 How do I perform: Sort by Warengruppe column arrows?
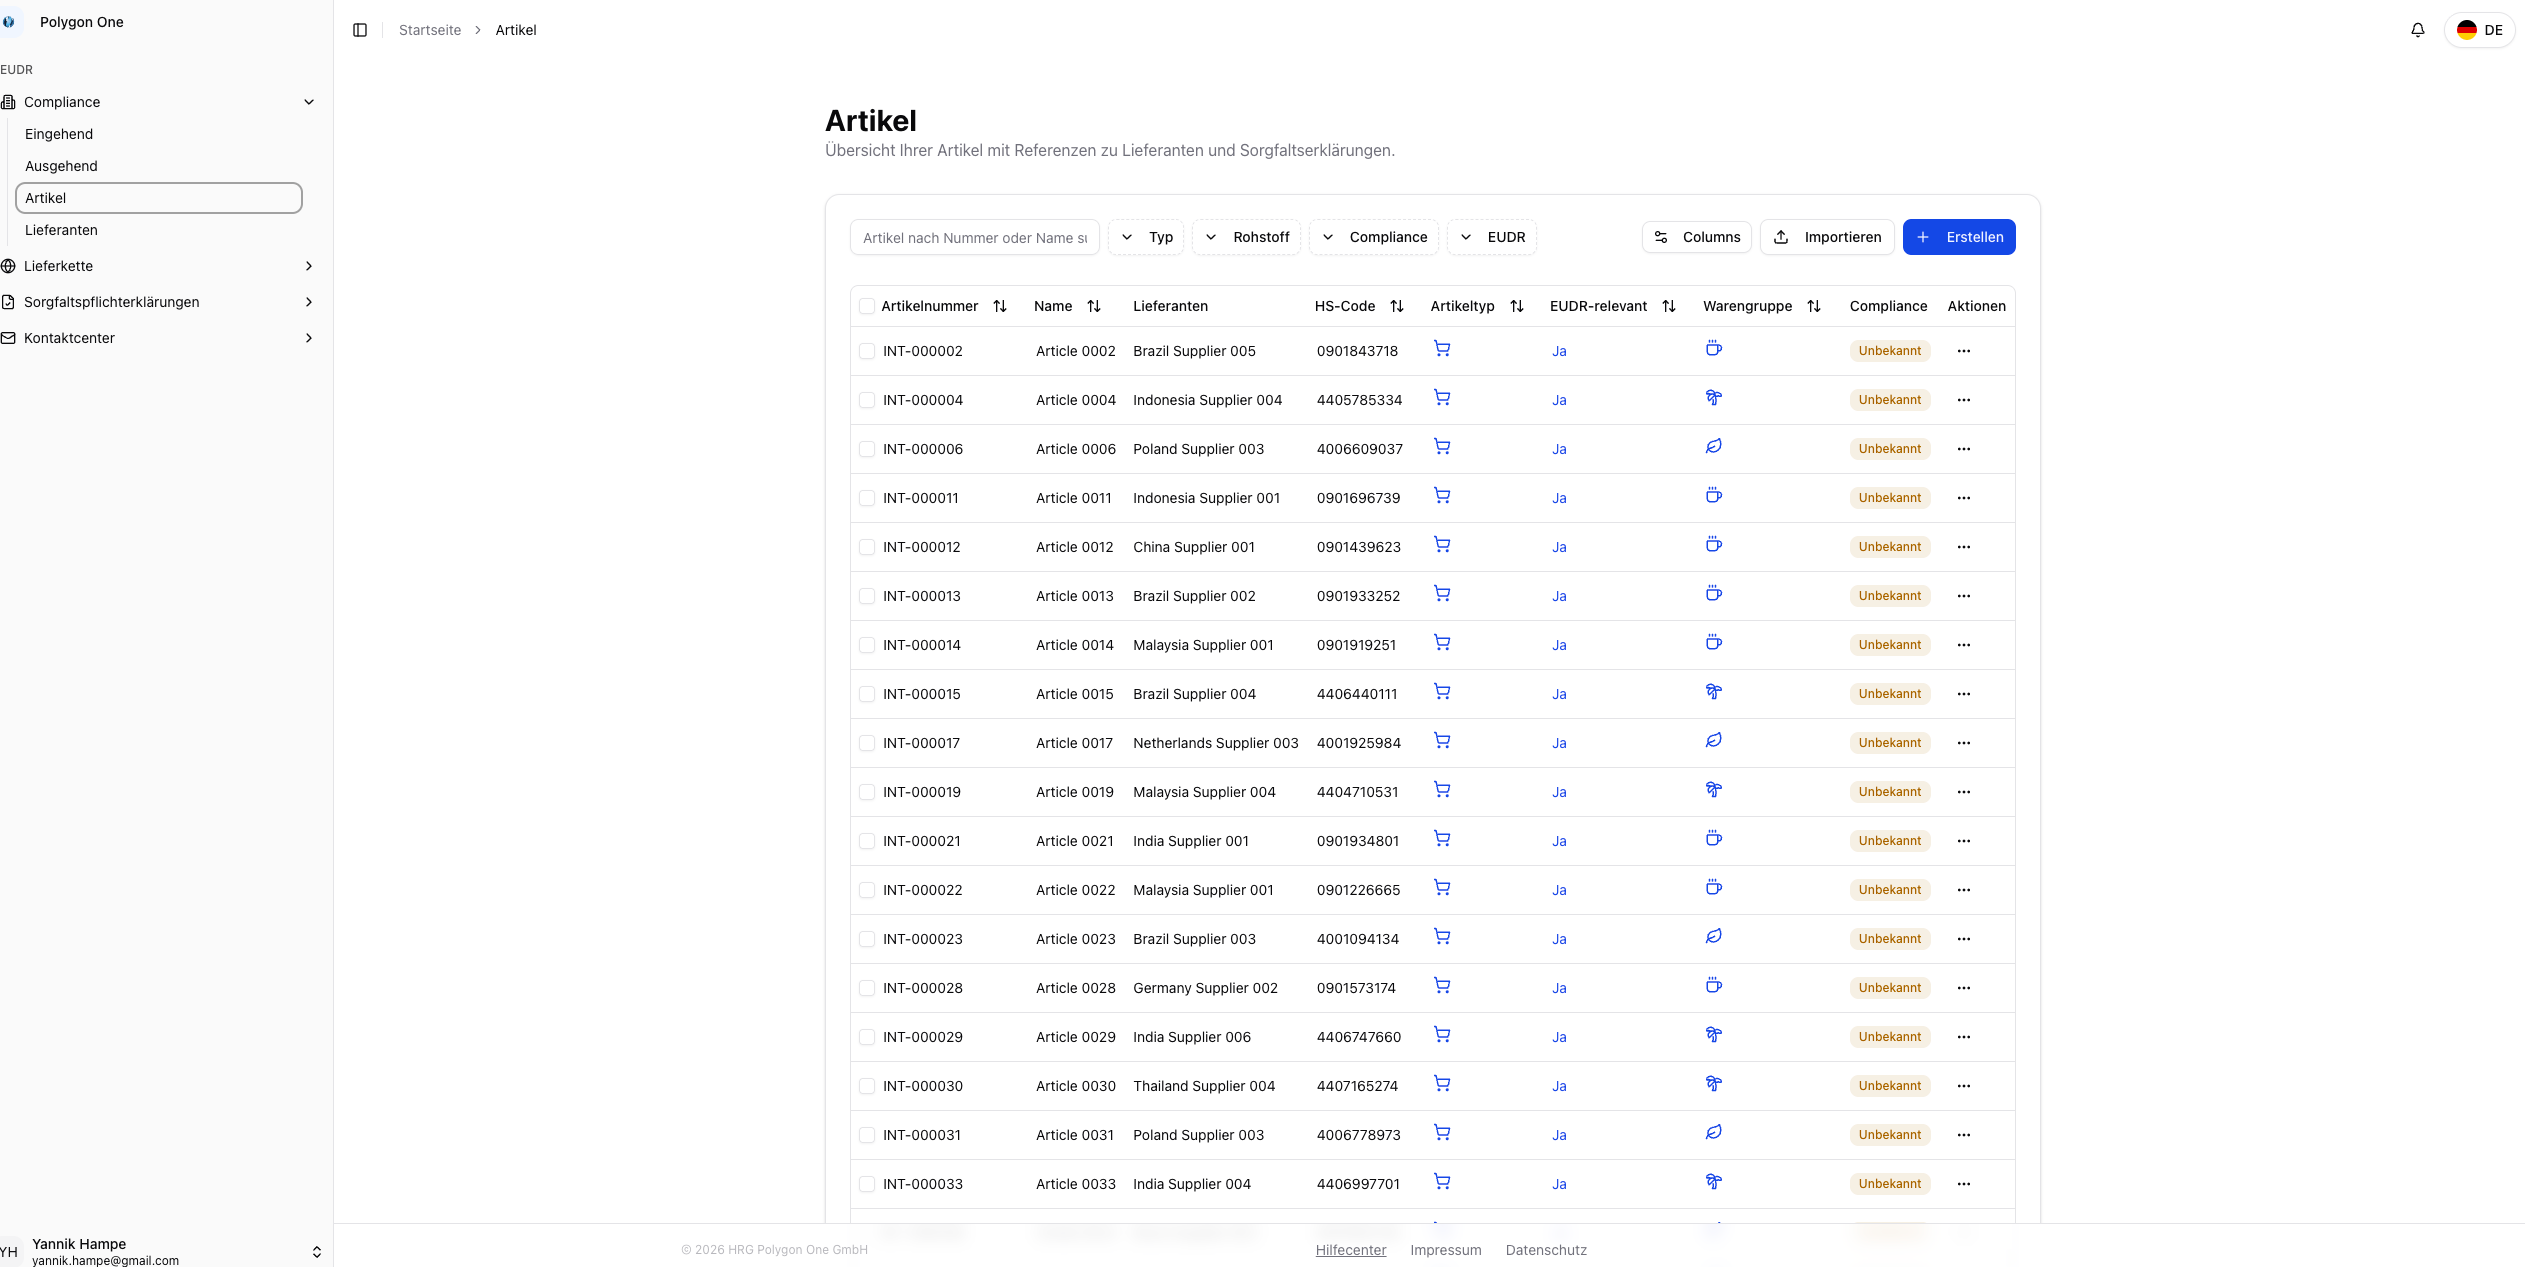[1813, 306]
